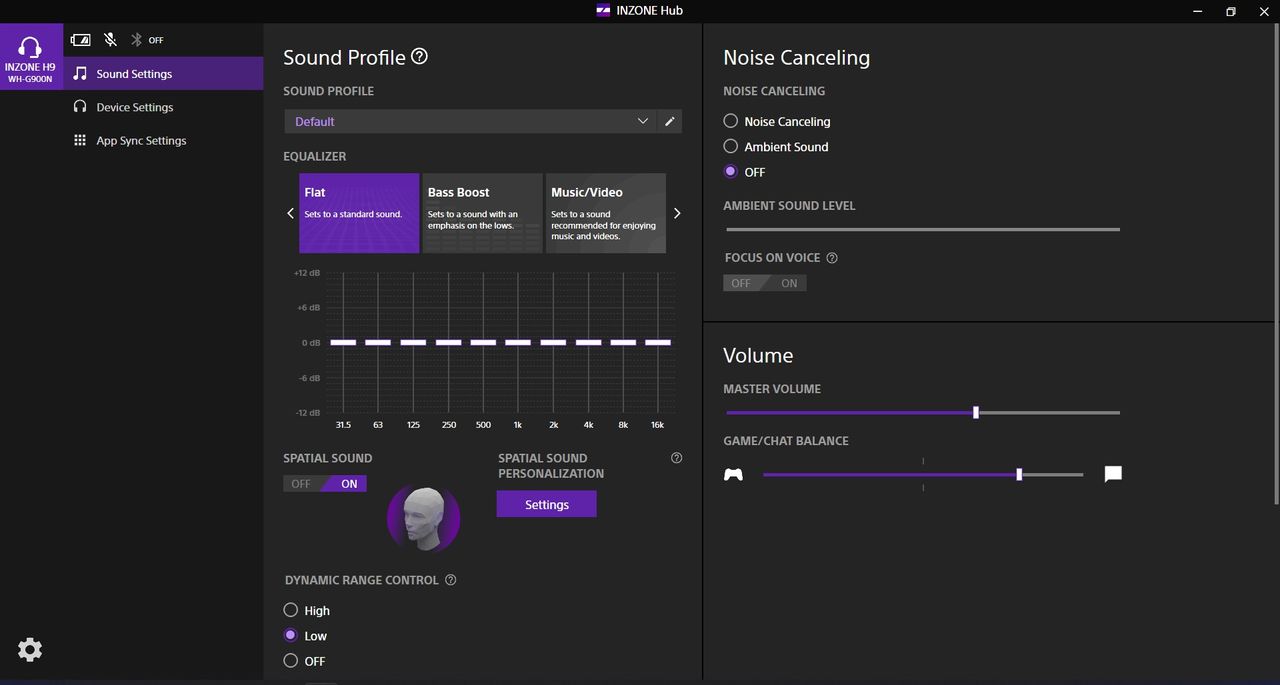Expand the Default sound profile dropdown
The height and width of the screenshot is (685, 1280).
pyautogui.click(x=470, y=121)
